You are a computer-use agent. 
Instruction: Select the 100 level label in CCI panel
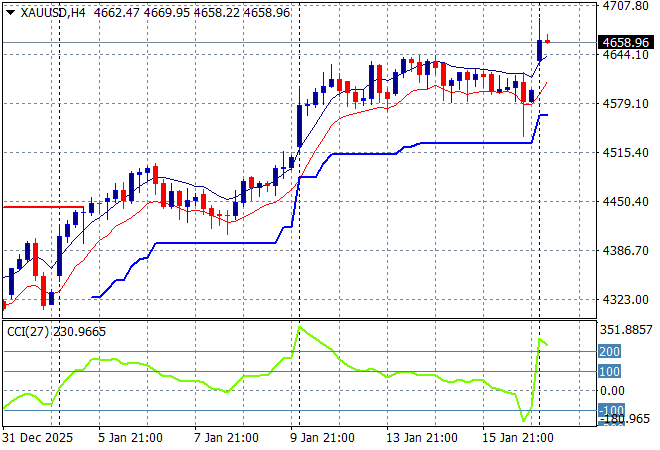pyautogui.click(x=610, y=372)
